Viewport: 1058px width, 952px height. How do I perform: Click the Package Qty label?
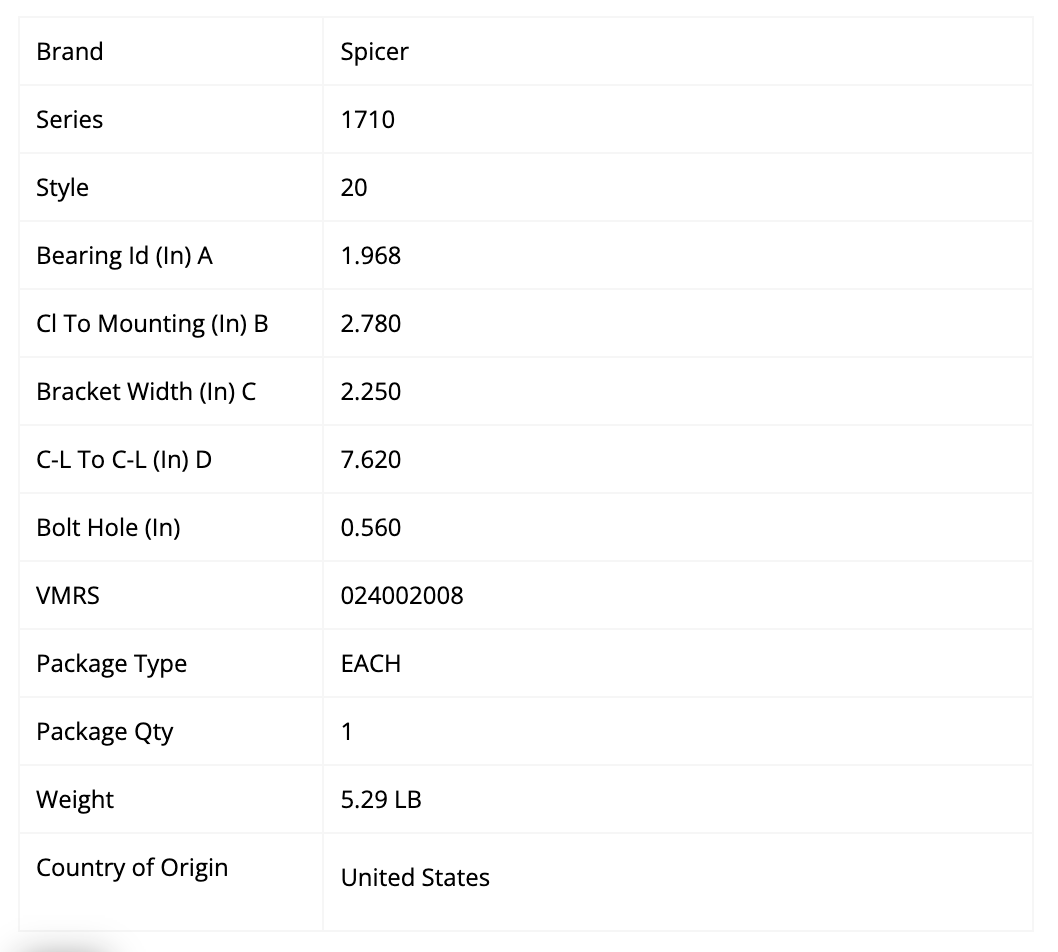point(105,732)
